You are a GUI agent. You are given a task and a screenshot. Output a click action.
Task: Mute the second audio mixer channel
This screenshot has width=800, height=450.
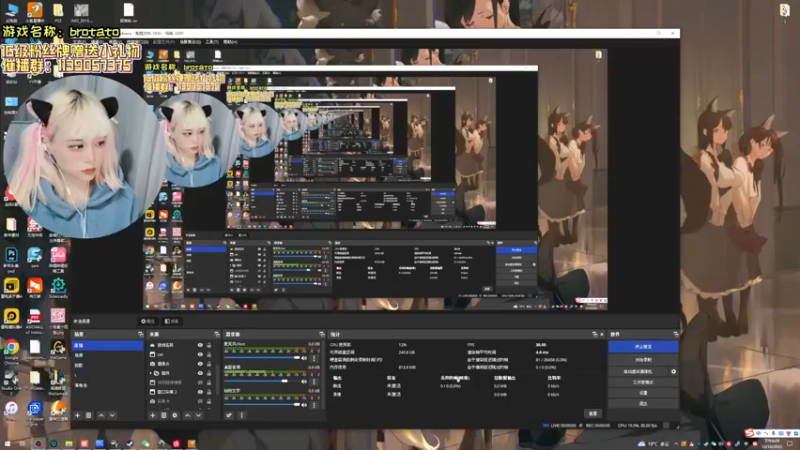(305, 381)
